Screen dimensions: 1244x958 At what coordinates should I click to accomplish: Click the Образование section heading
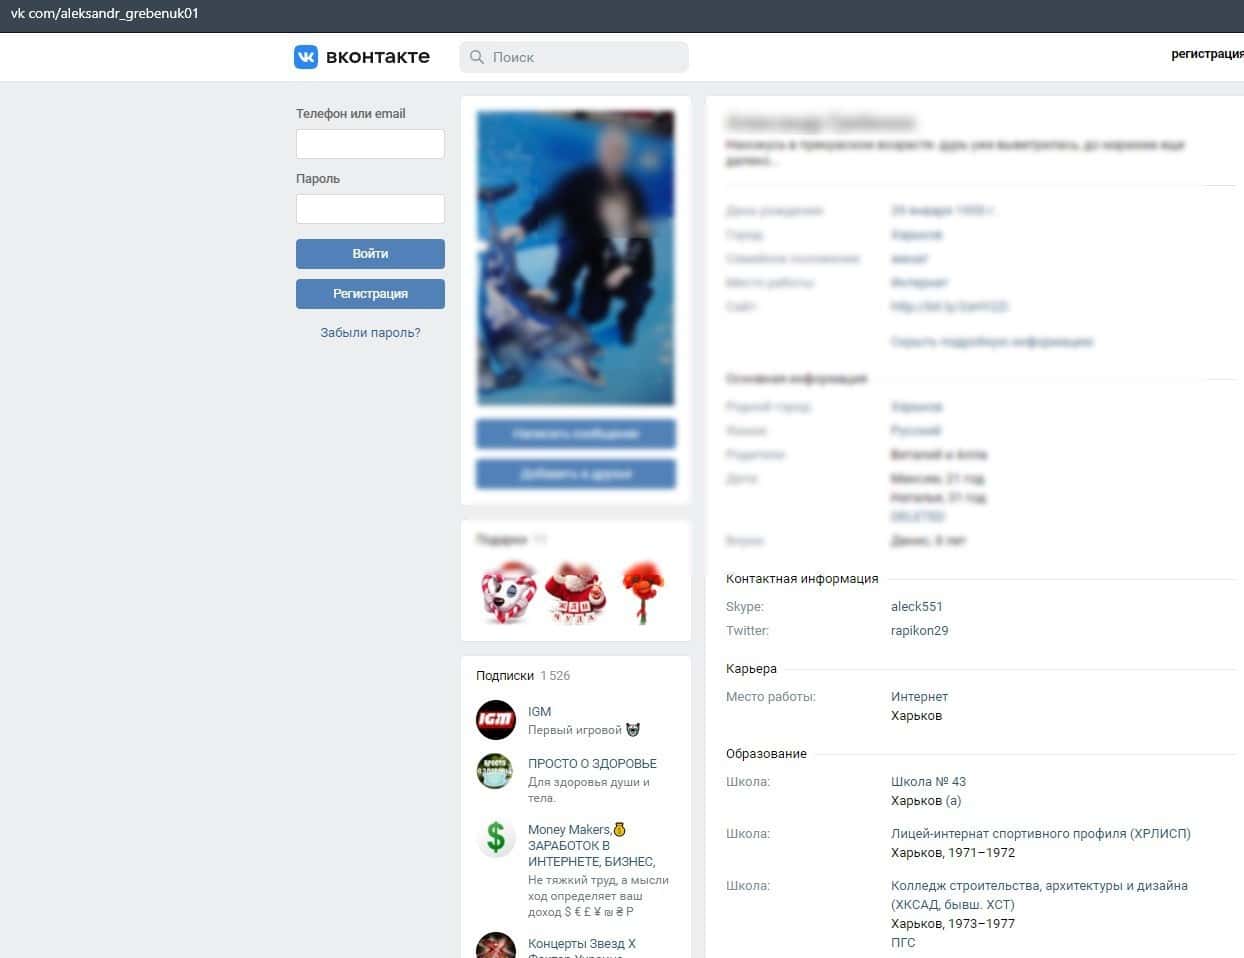[766, 754]
